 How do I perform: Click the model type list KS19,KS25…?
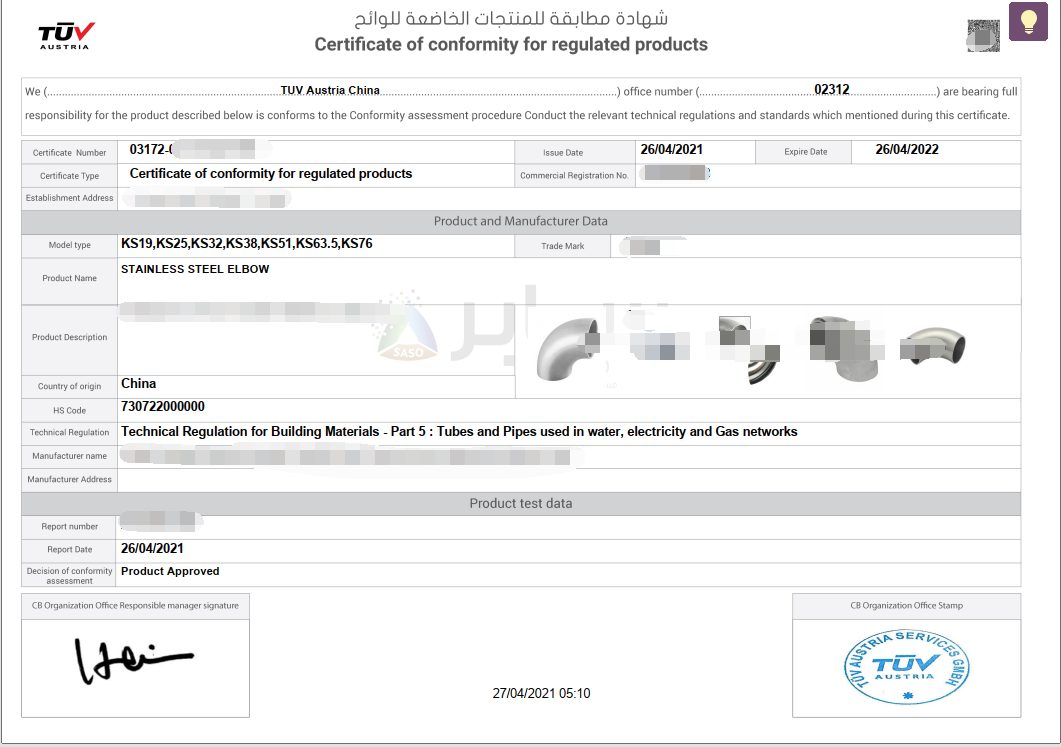tap(246, 244)
